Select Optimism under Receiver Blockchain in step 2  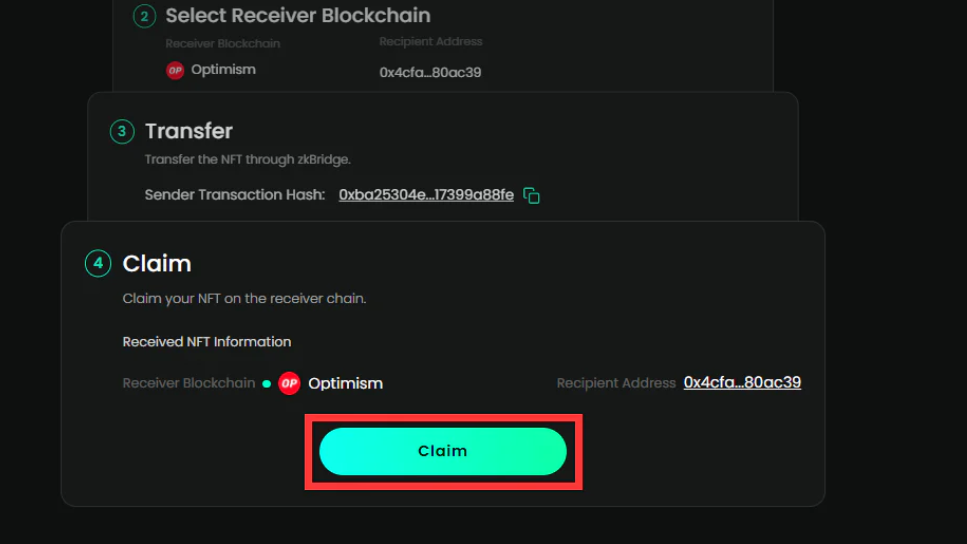coord(223,70)
